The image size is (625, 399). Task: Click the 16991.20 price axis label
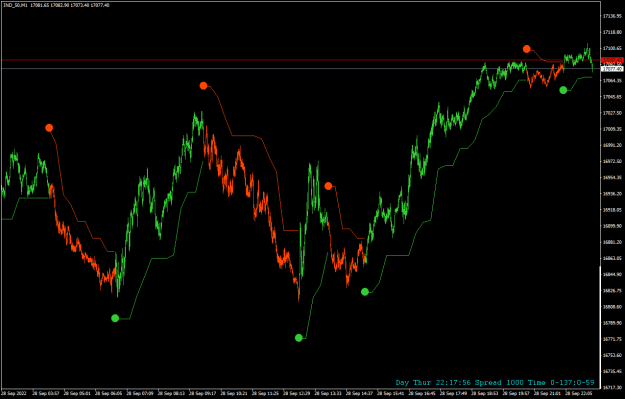click(x=612, y=145)
